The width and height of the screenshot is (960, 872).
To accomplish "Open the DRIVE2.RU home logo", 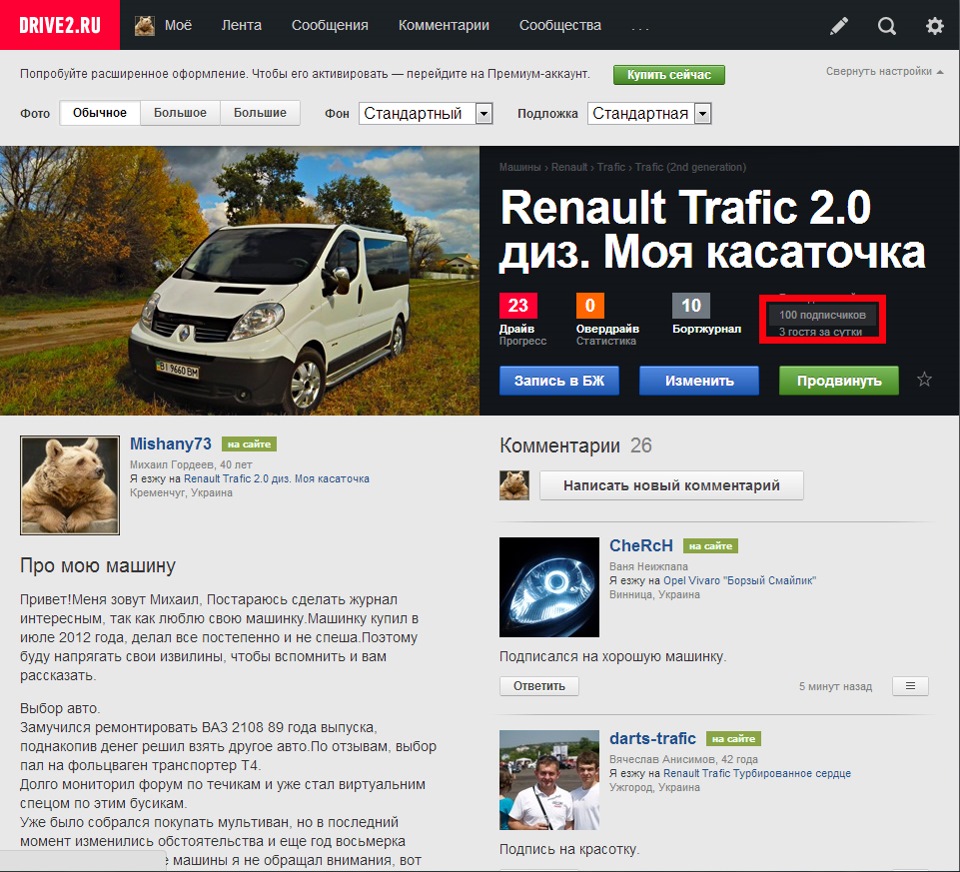I will point(60,25).
